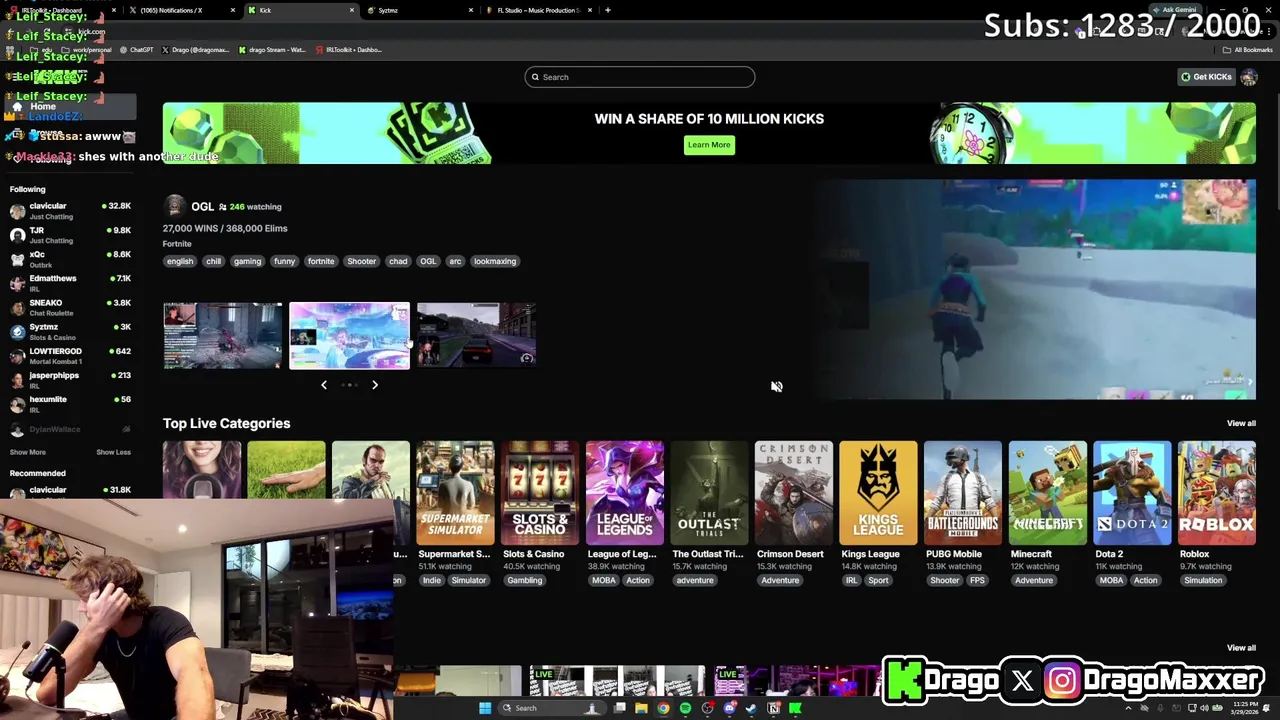Go to previous featured stream arrow
This screenshot has width=1280, height=720.
(323, 385)
